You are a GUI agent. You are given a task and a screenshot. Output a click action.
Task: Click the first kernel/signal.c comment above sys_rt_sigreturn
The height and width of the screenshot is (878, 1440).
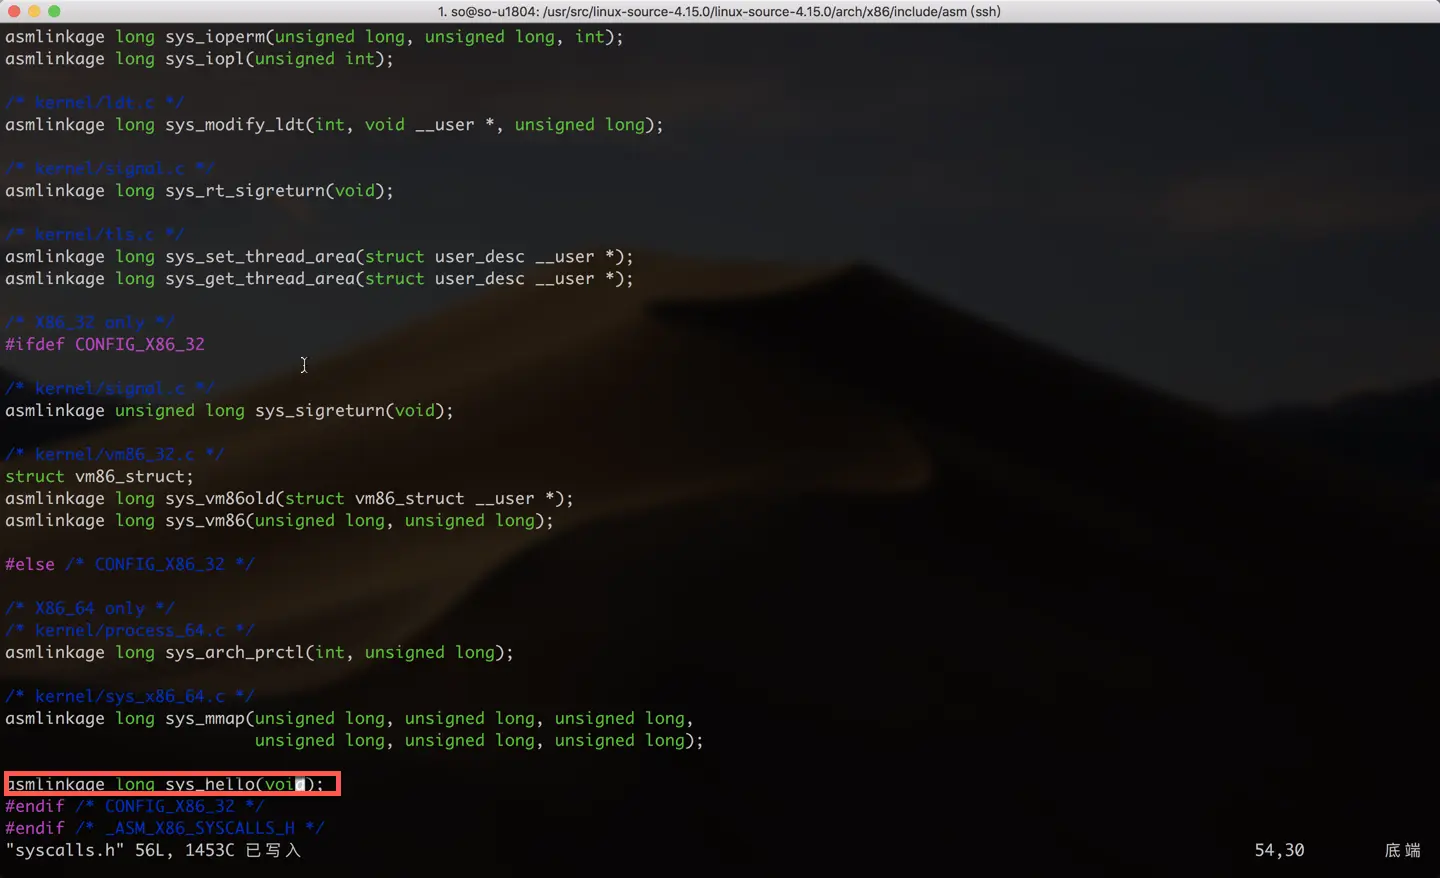click(x=110, y=169)
